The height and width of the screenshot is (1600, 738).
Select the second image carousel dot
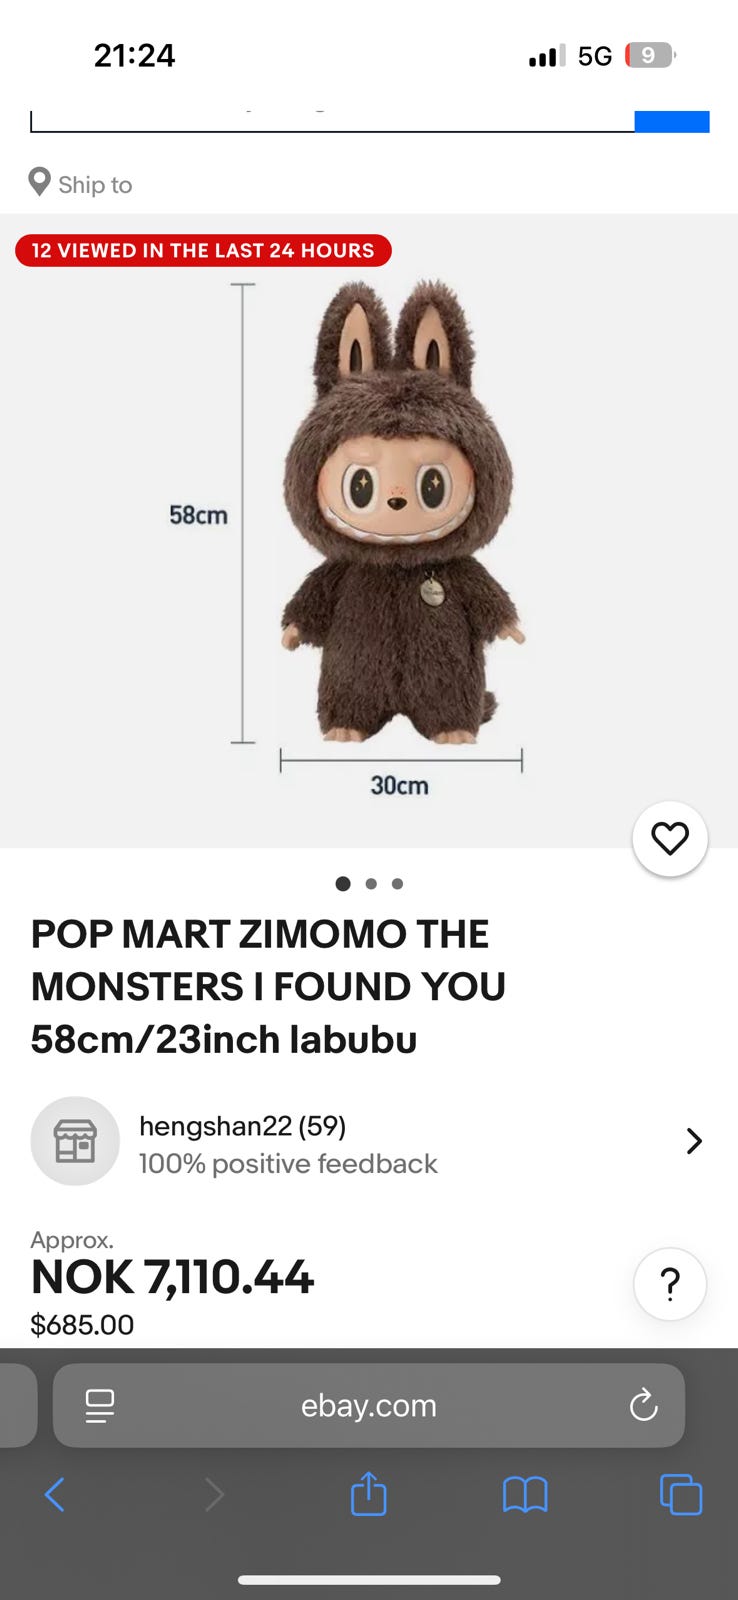point(371,884)
